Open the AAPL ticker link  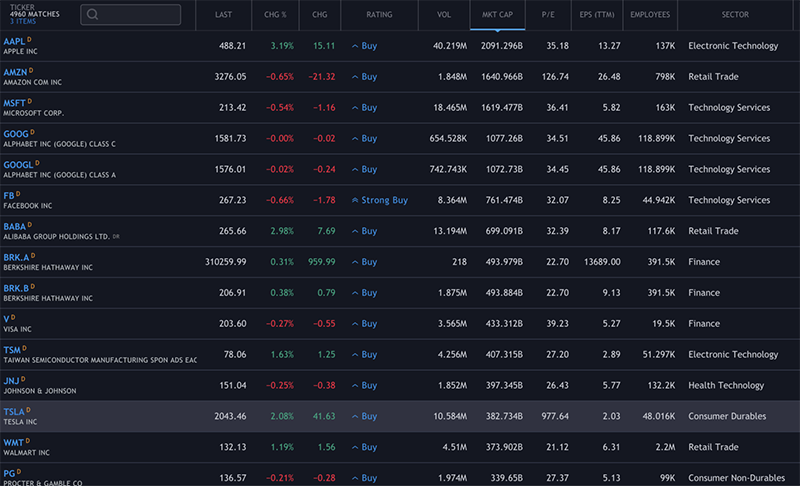pos(14,41)
